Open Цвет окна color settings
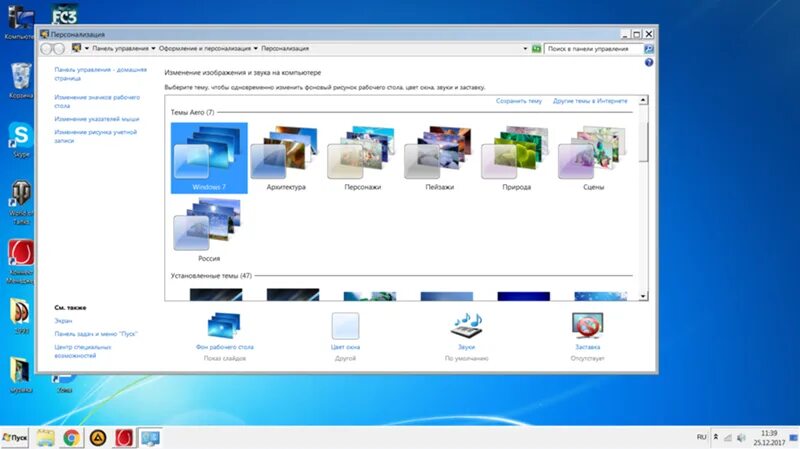This screenshot has width=800, height=449. pos(345,326)
